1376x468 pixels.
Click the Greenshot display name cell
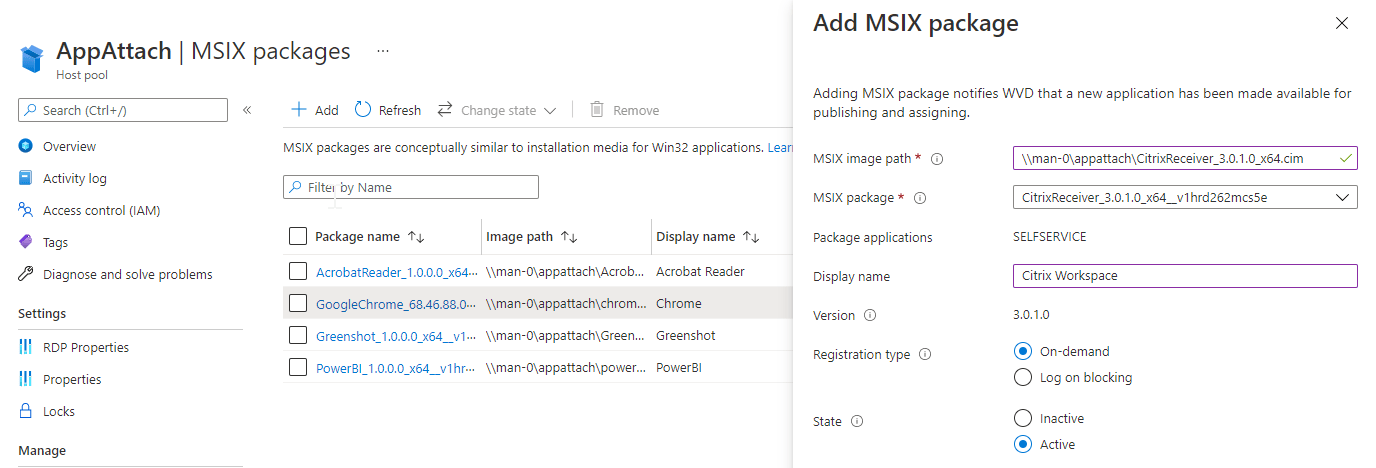coord(686,335)
